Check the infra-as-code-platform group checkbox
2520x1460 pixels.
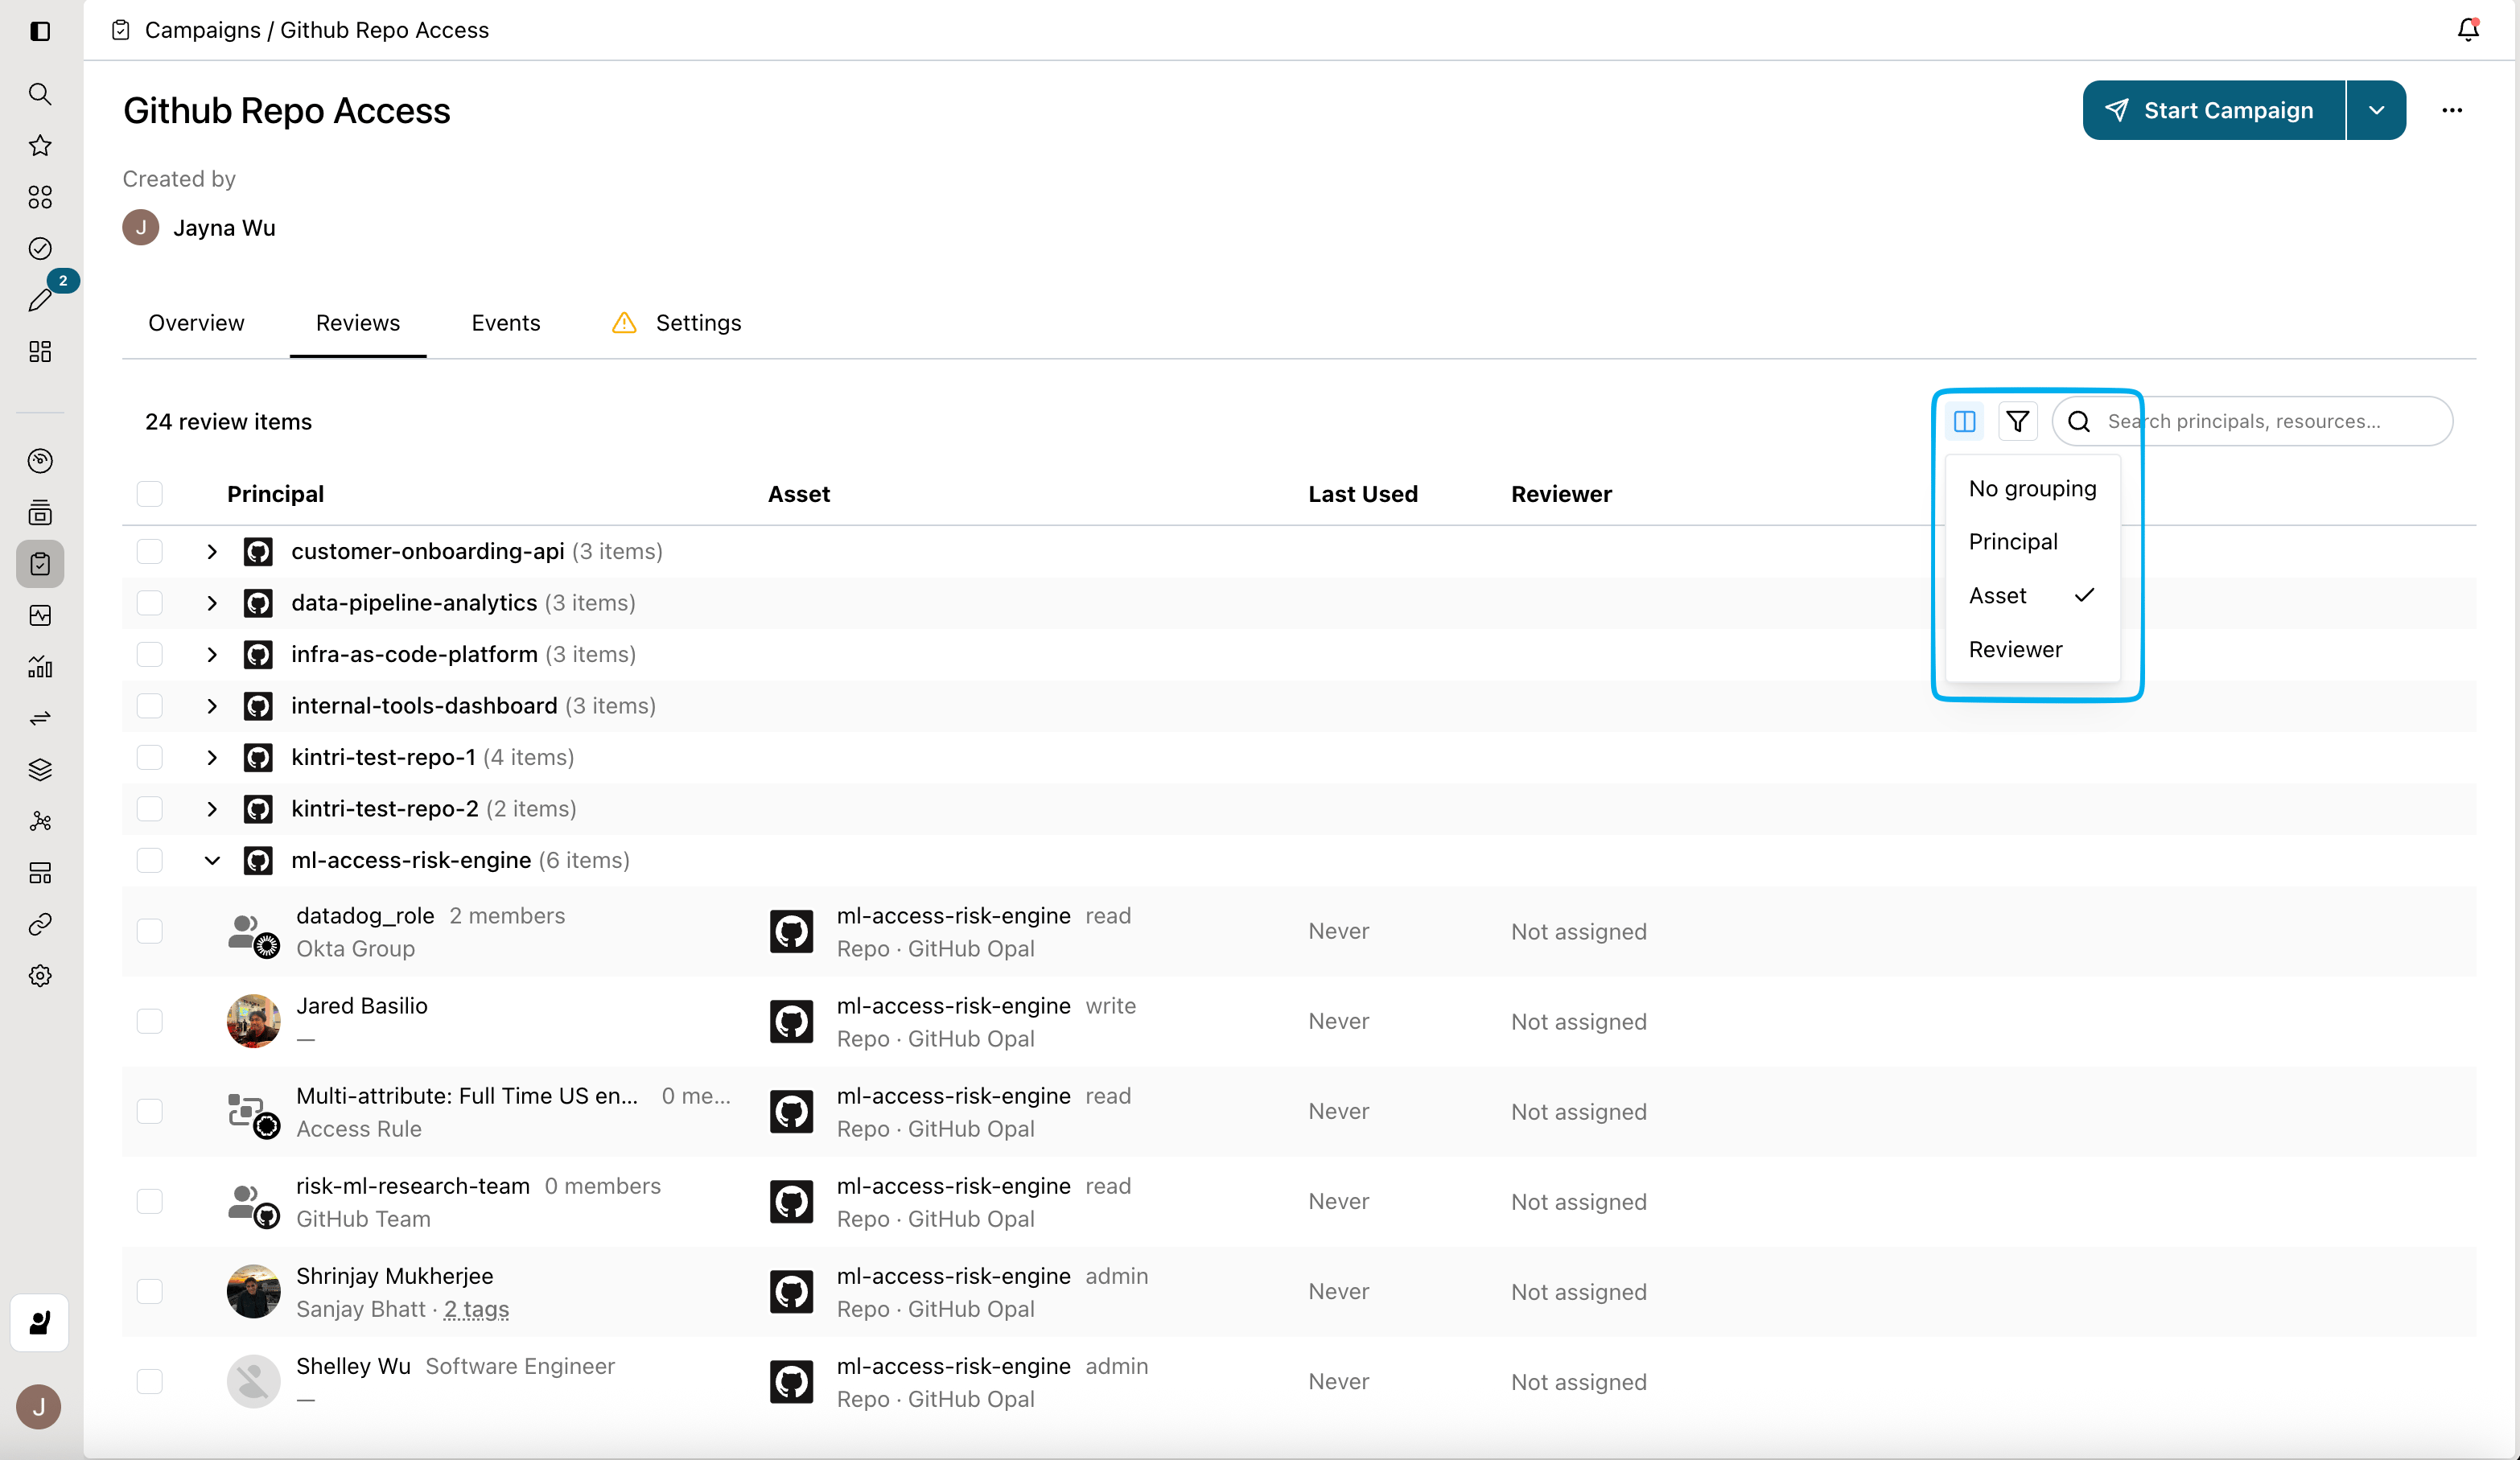[150, 654]
